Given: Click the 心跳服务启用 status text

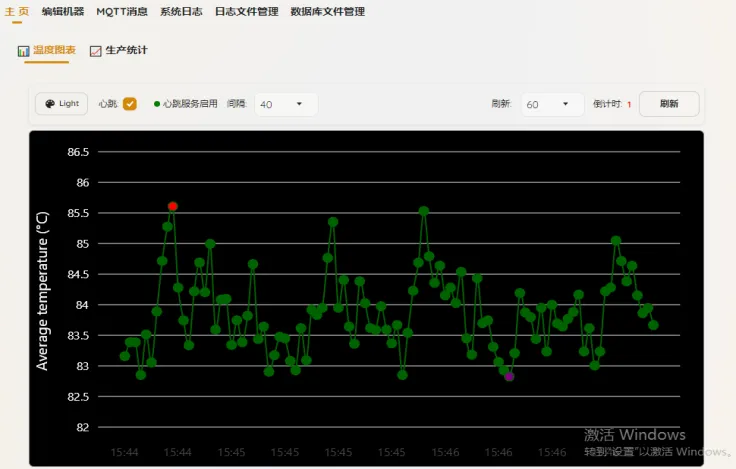Looking at the screenshot, I should (x=190, y=104).
